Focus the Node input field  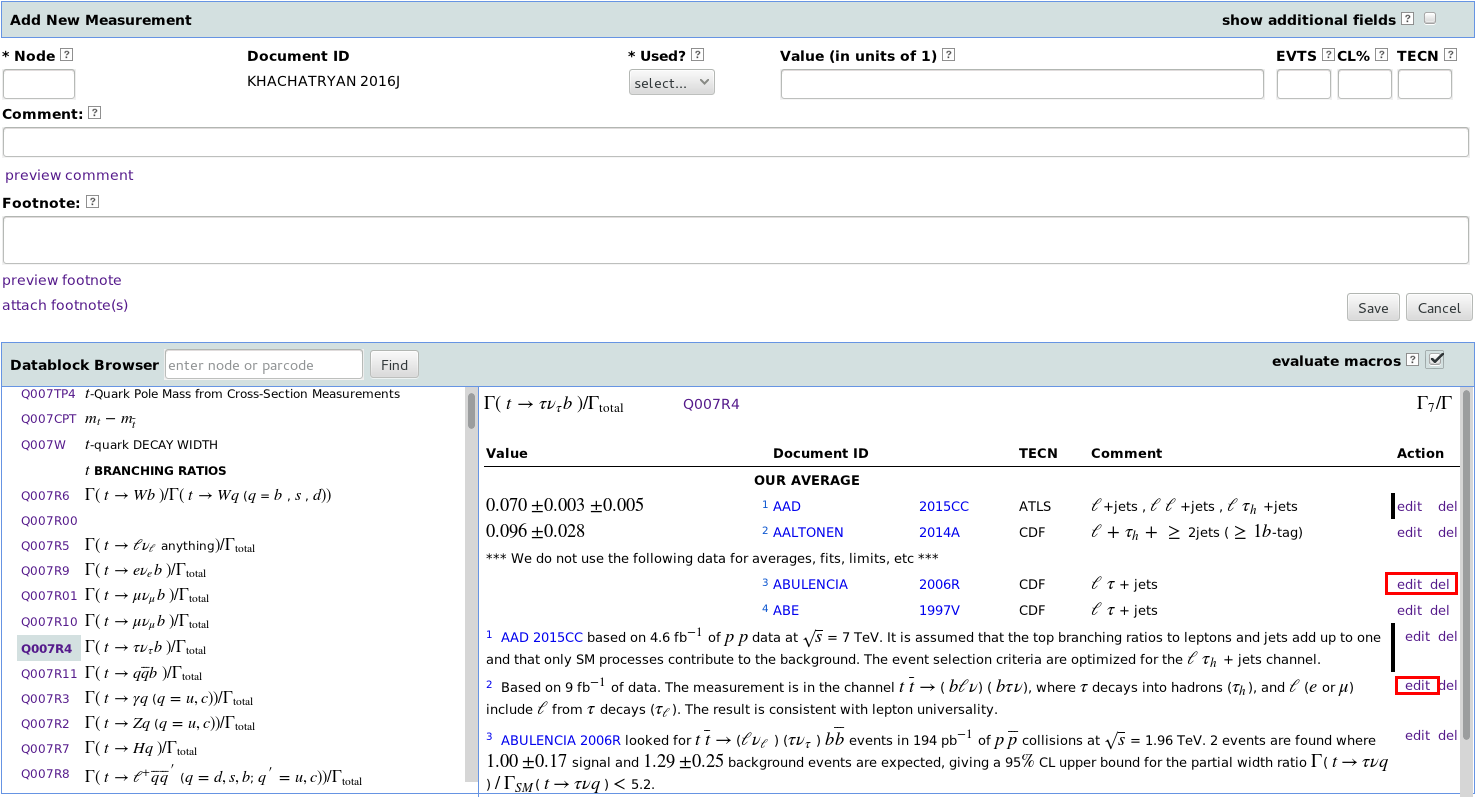[39, 84]
